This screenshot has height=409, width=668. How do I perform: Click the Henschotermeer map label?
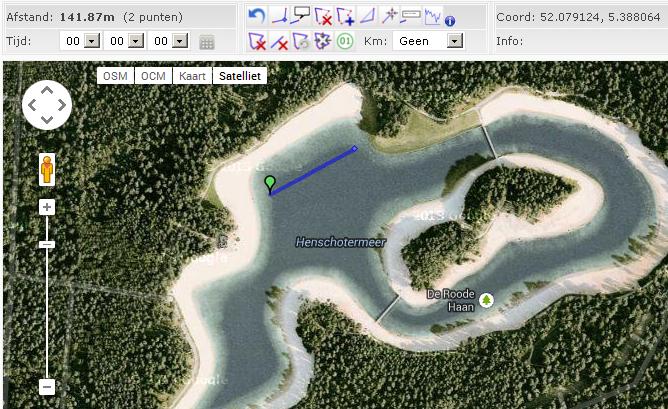[x=340, y=242]
